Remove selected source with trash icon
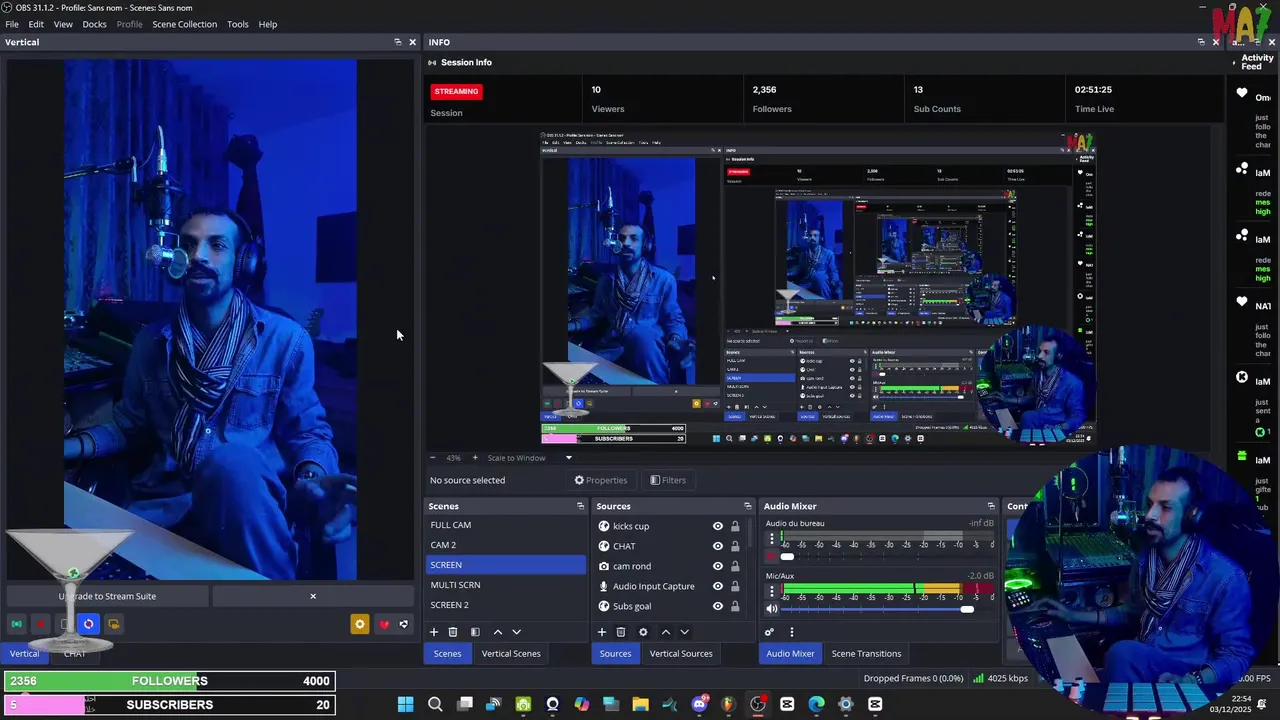The image size is (1280, 720). [621, 632]
